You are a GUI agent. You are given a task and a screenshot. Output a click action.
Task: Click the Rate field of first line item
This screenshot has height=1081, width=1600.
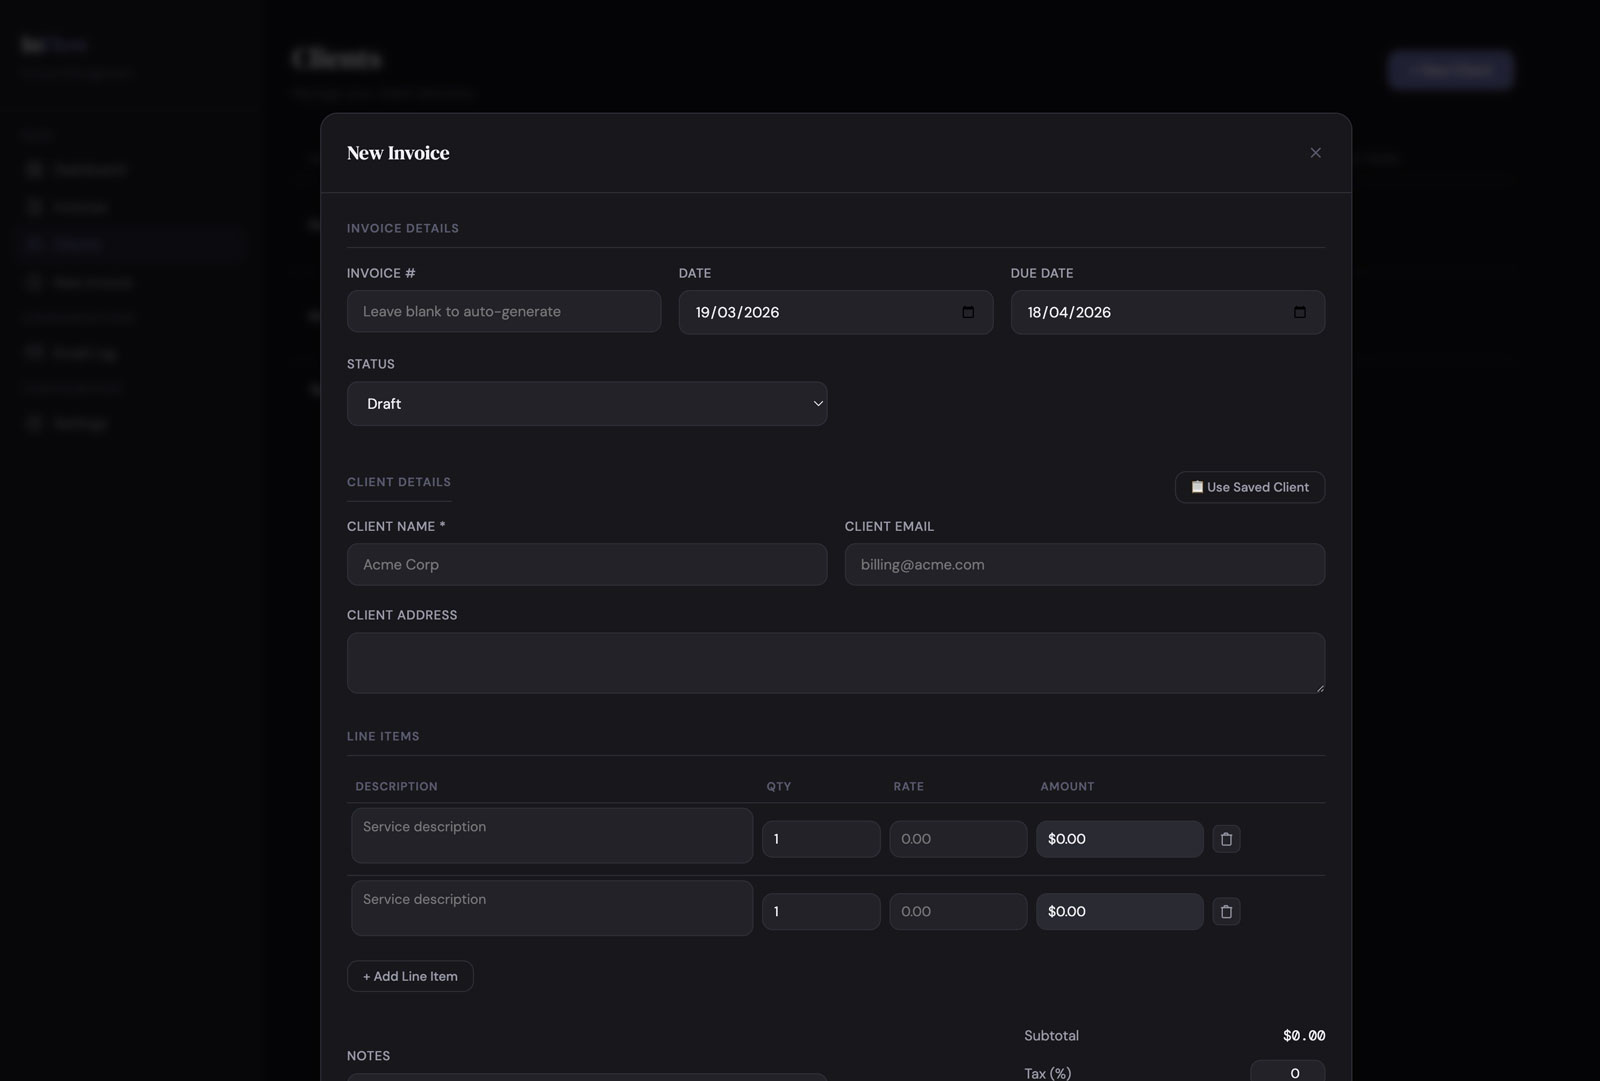(x=957, y=839)
